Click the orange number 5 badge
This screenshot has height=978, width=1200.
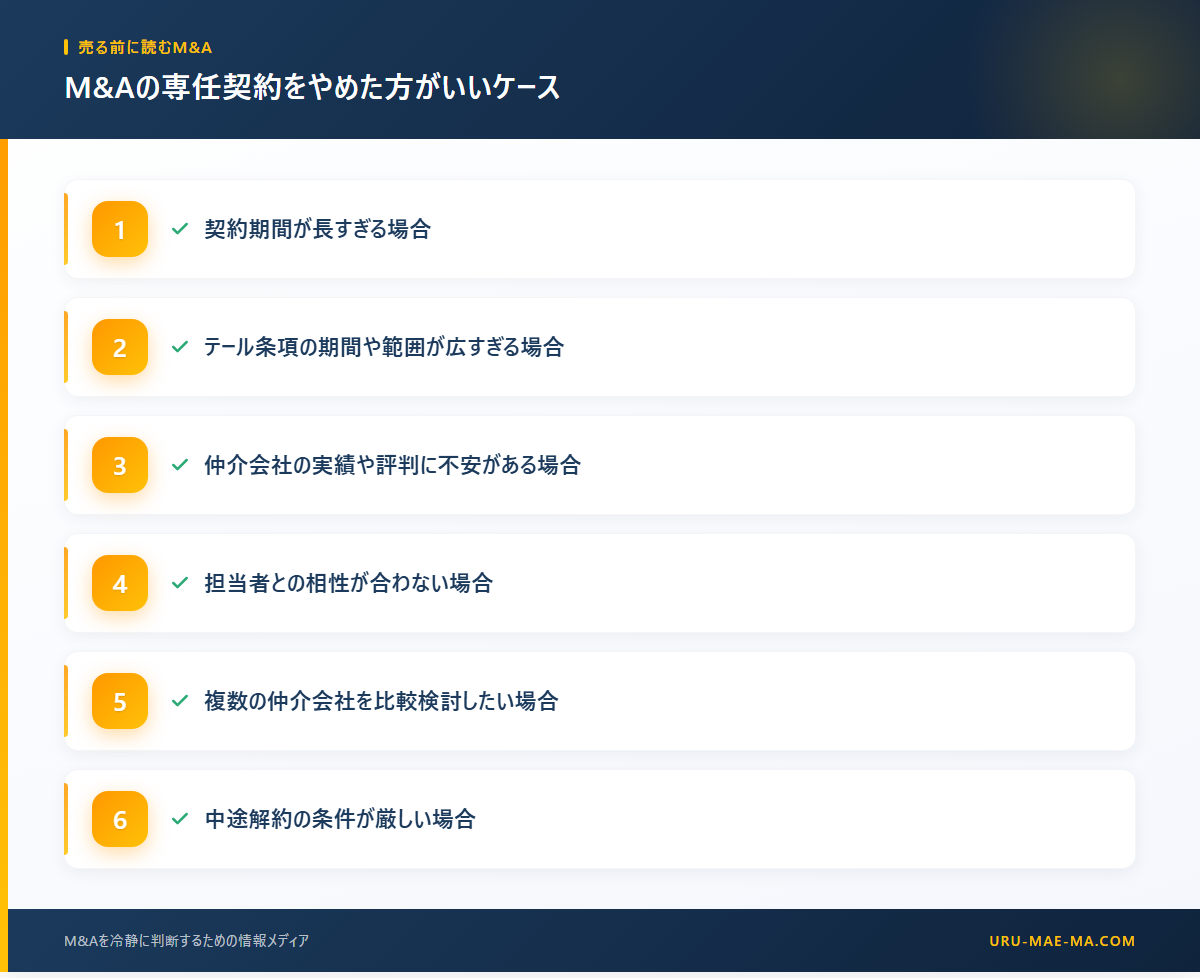[x=120, y=701]
